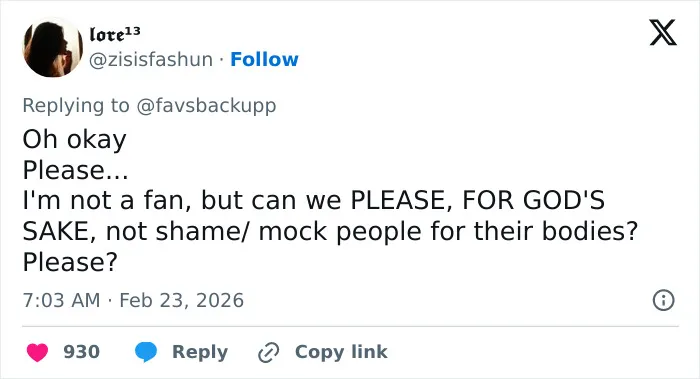This screenshot has width=700, height=379.
Task: Click the final Please? line of tweet
Action: 70,262
